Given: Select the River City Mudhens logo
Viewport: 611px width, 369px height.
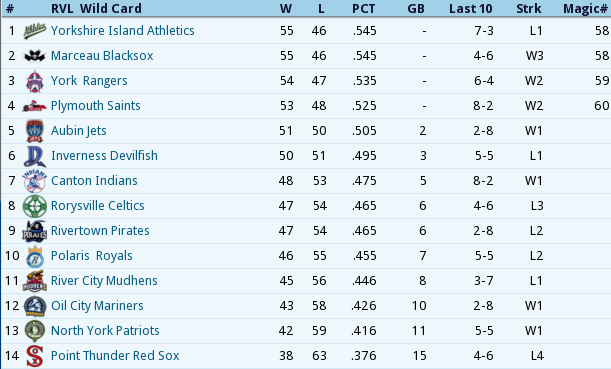Looking at the screenshot, I should [35, 281].
